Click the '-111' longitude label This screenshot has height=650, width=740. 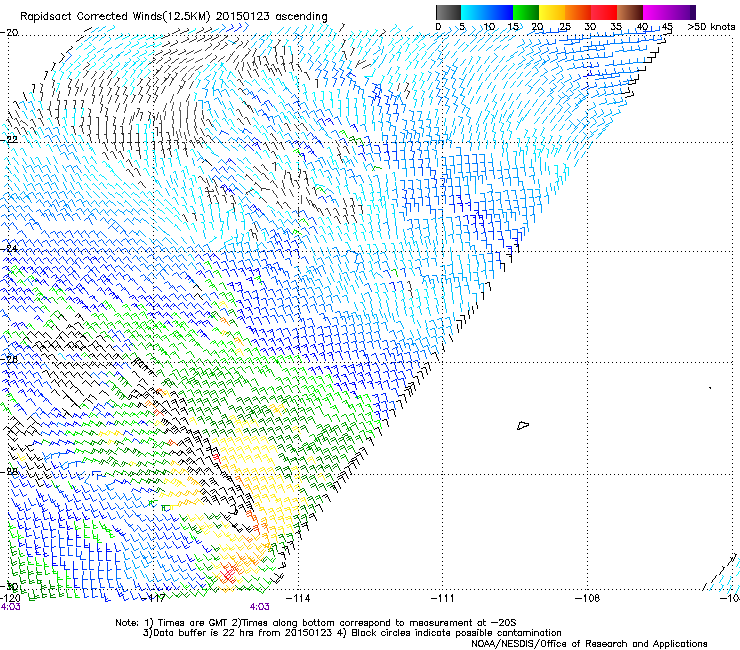coord(443,599)
